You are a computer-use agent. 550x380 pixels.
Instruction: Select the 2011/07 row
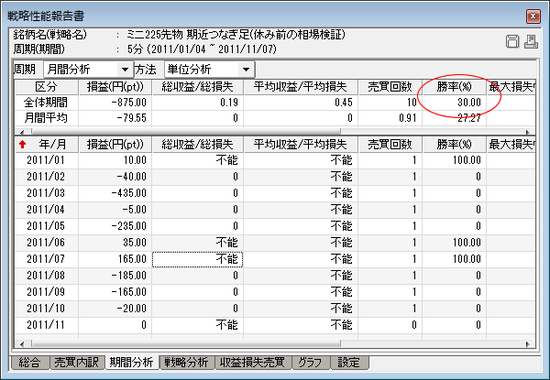tap(275, 259)
